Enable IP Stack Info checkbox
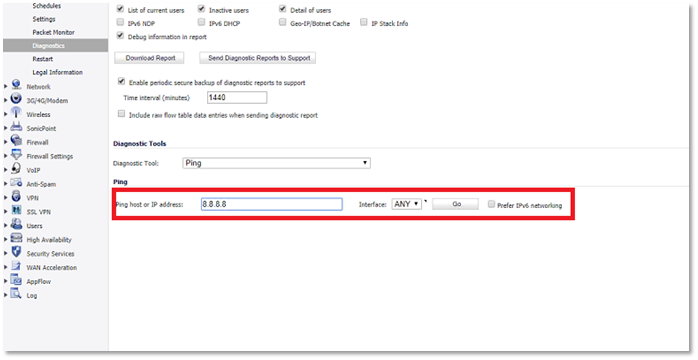Screen dimensions: 698x360 coord(364,22)
